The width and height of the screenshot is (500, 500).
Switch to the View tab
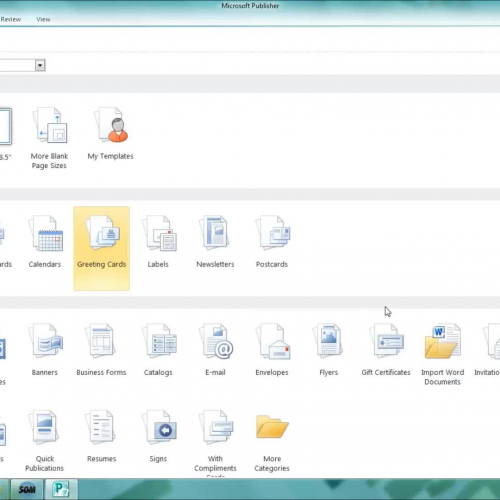[x=43, y=19]
